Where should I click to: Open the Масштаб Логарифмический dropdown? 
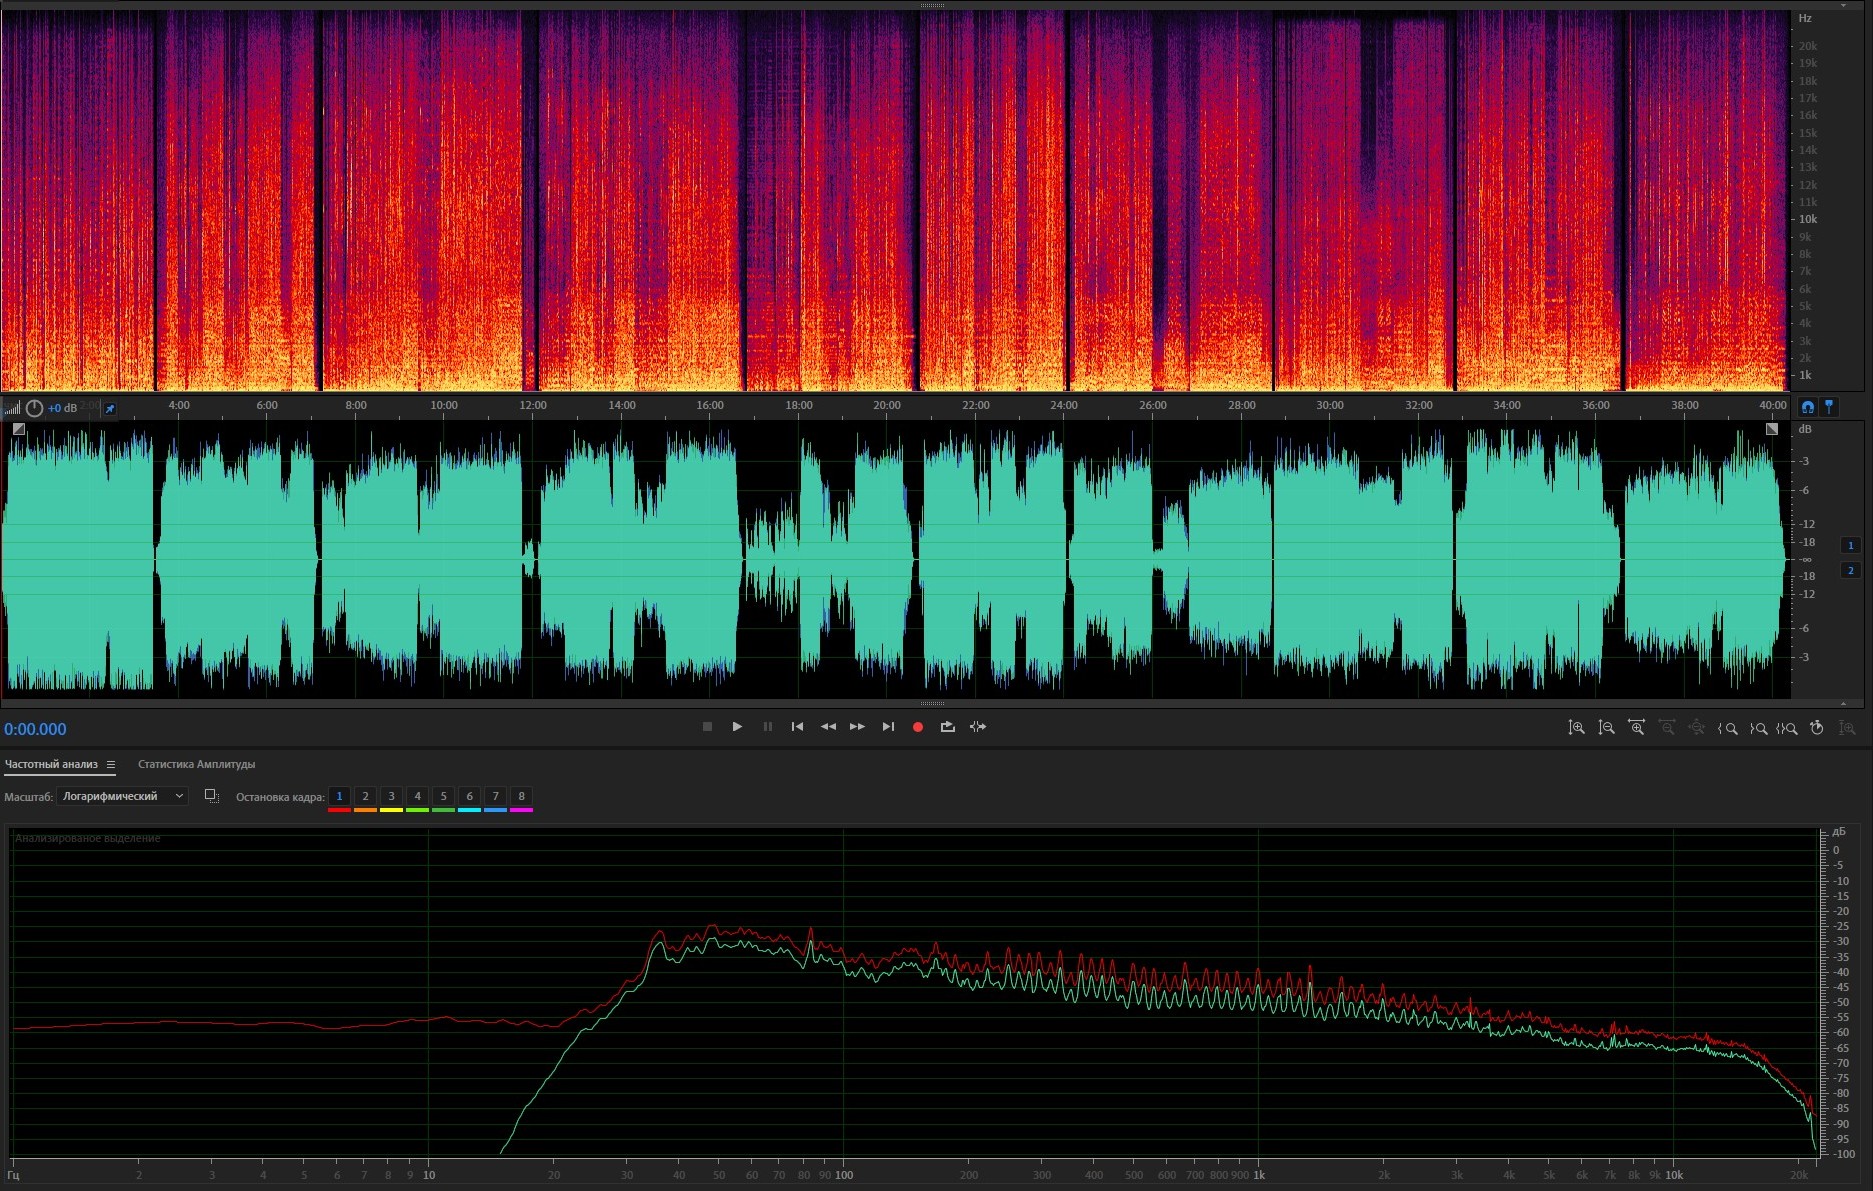coord(122,796)
